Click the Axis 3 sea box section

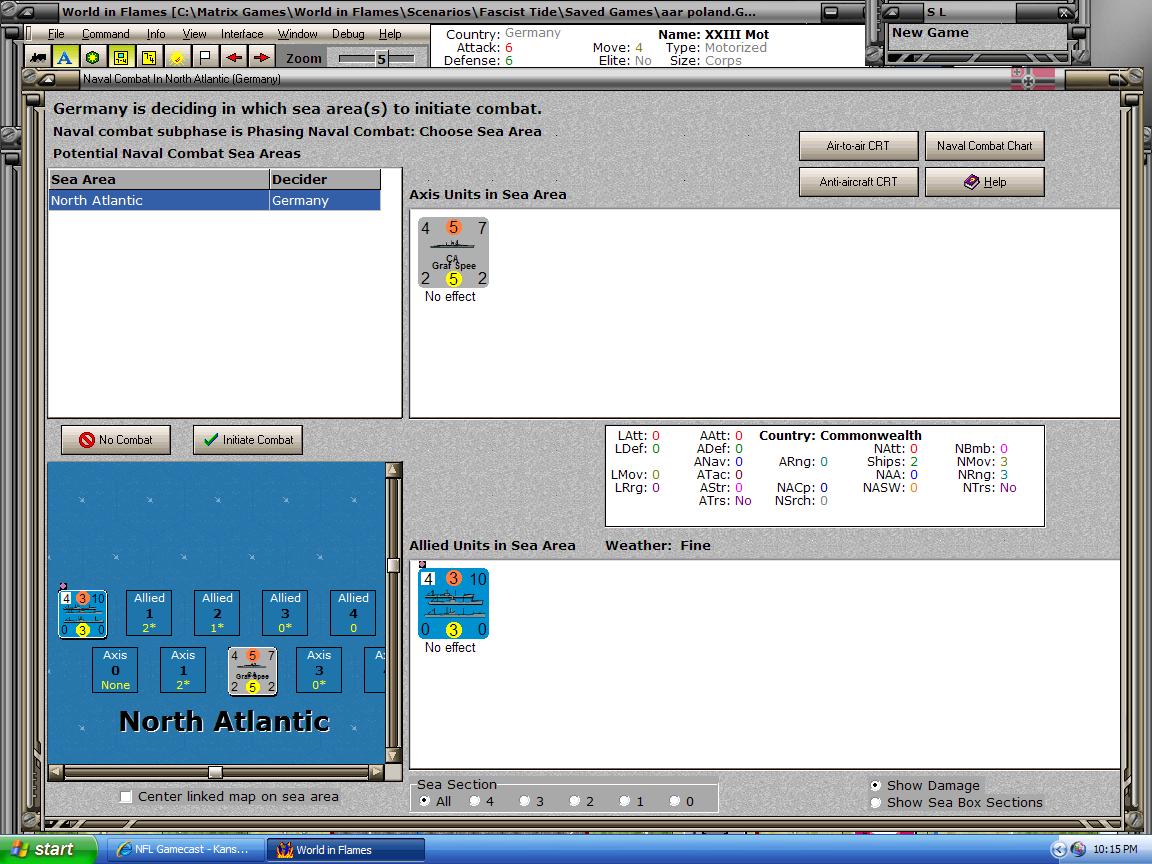click(x=319, y=670)
